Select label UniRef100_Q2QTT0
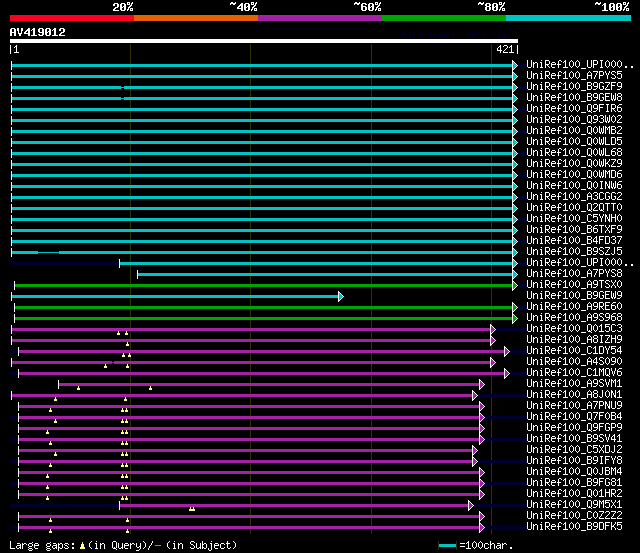 [x=574, y=208]
